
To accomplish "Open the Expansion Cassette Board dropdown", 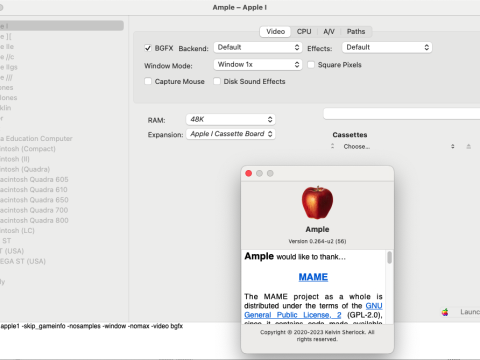I will click(x=231, y=134).
